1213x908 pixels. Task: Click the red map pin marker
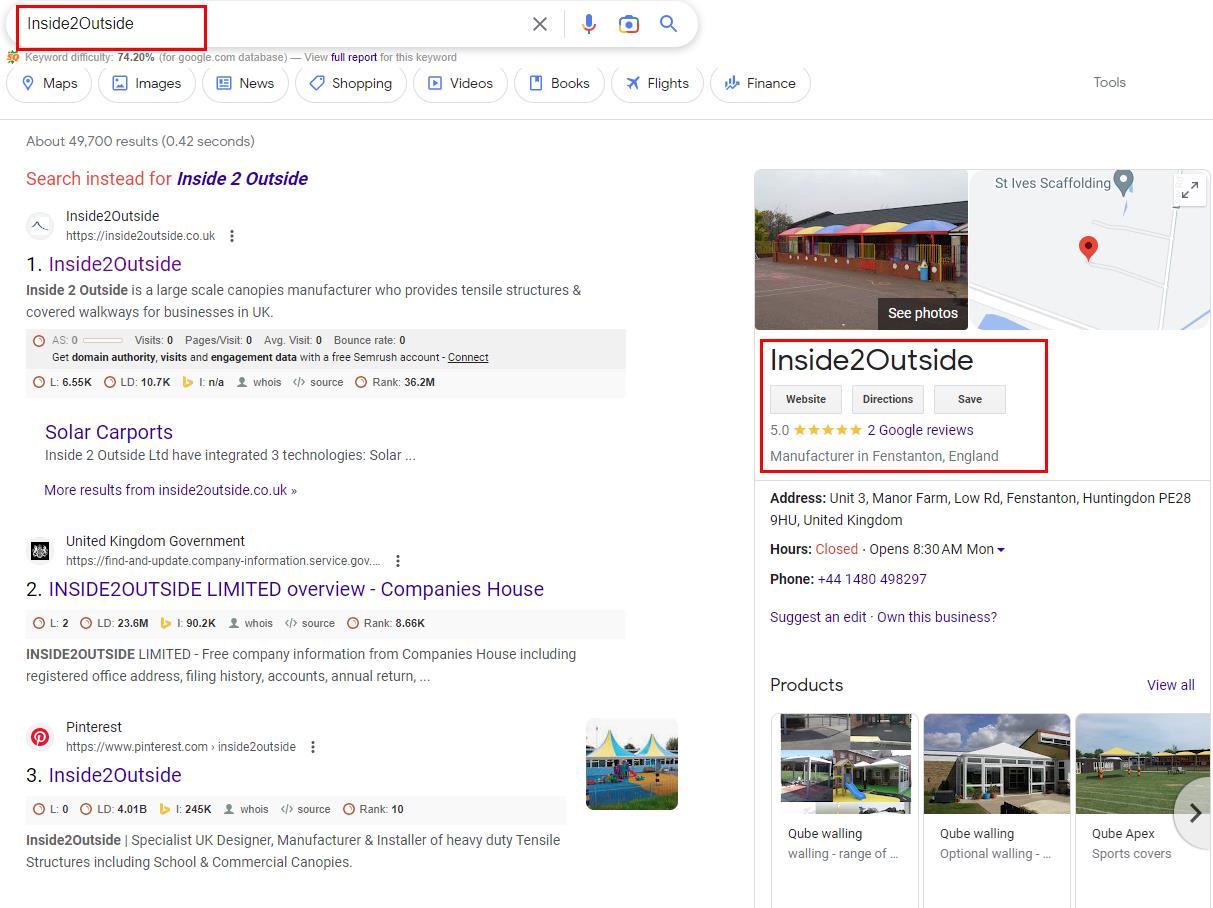(1088, 248)
